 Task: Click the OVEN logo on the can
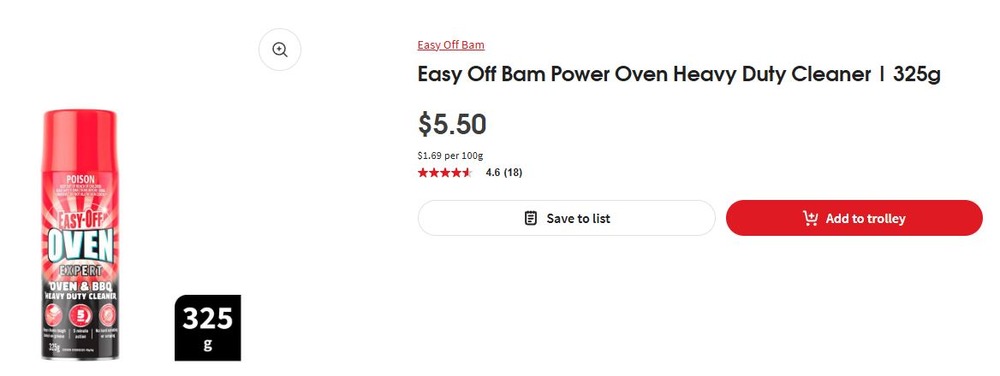tap(80, 245)
